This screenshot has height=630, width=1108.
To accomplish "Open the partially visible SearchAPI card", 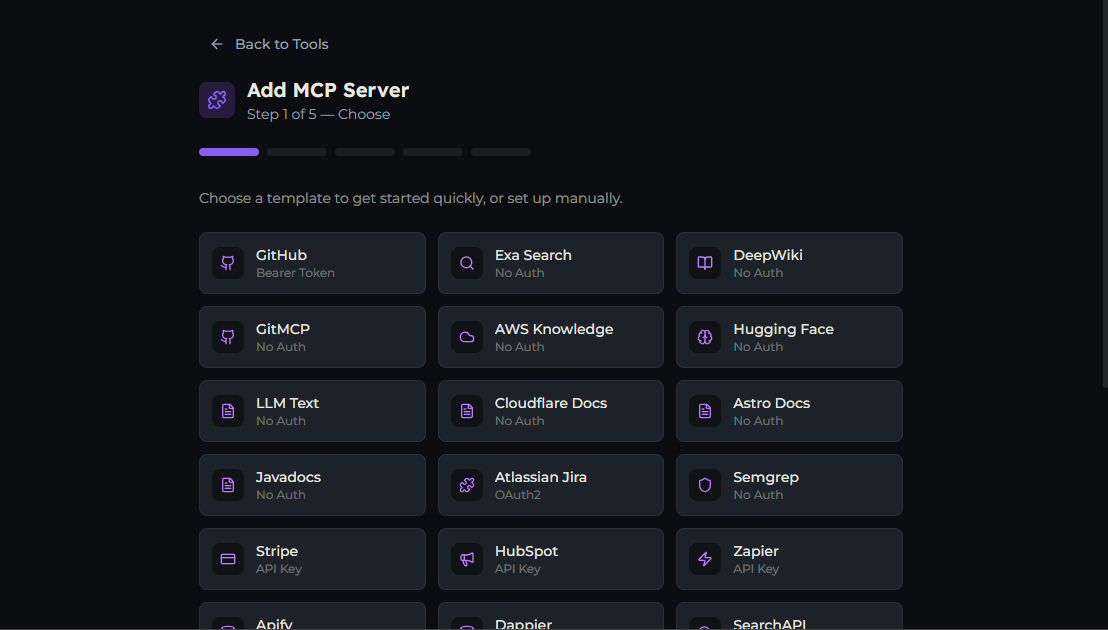I will coord(789,616).
